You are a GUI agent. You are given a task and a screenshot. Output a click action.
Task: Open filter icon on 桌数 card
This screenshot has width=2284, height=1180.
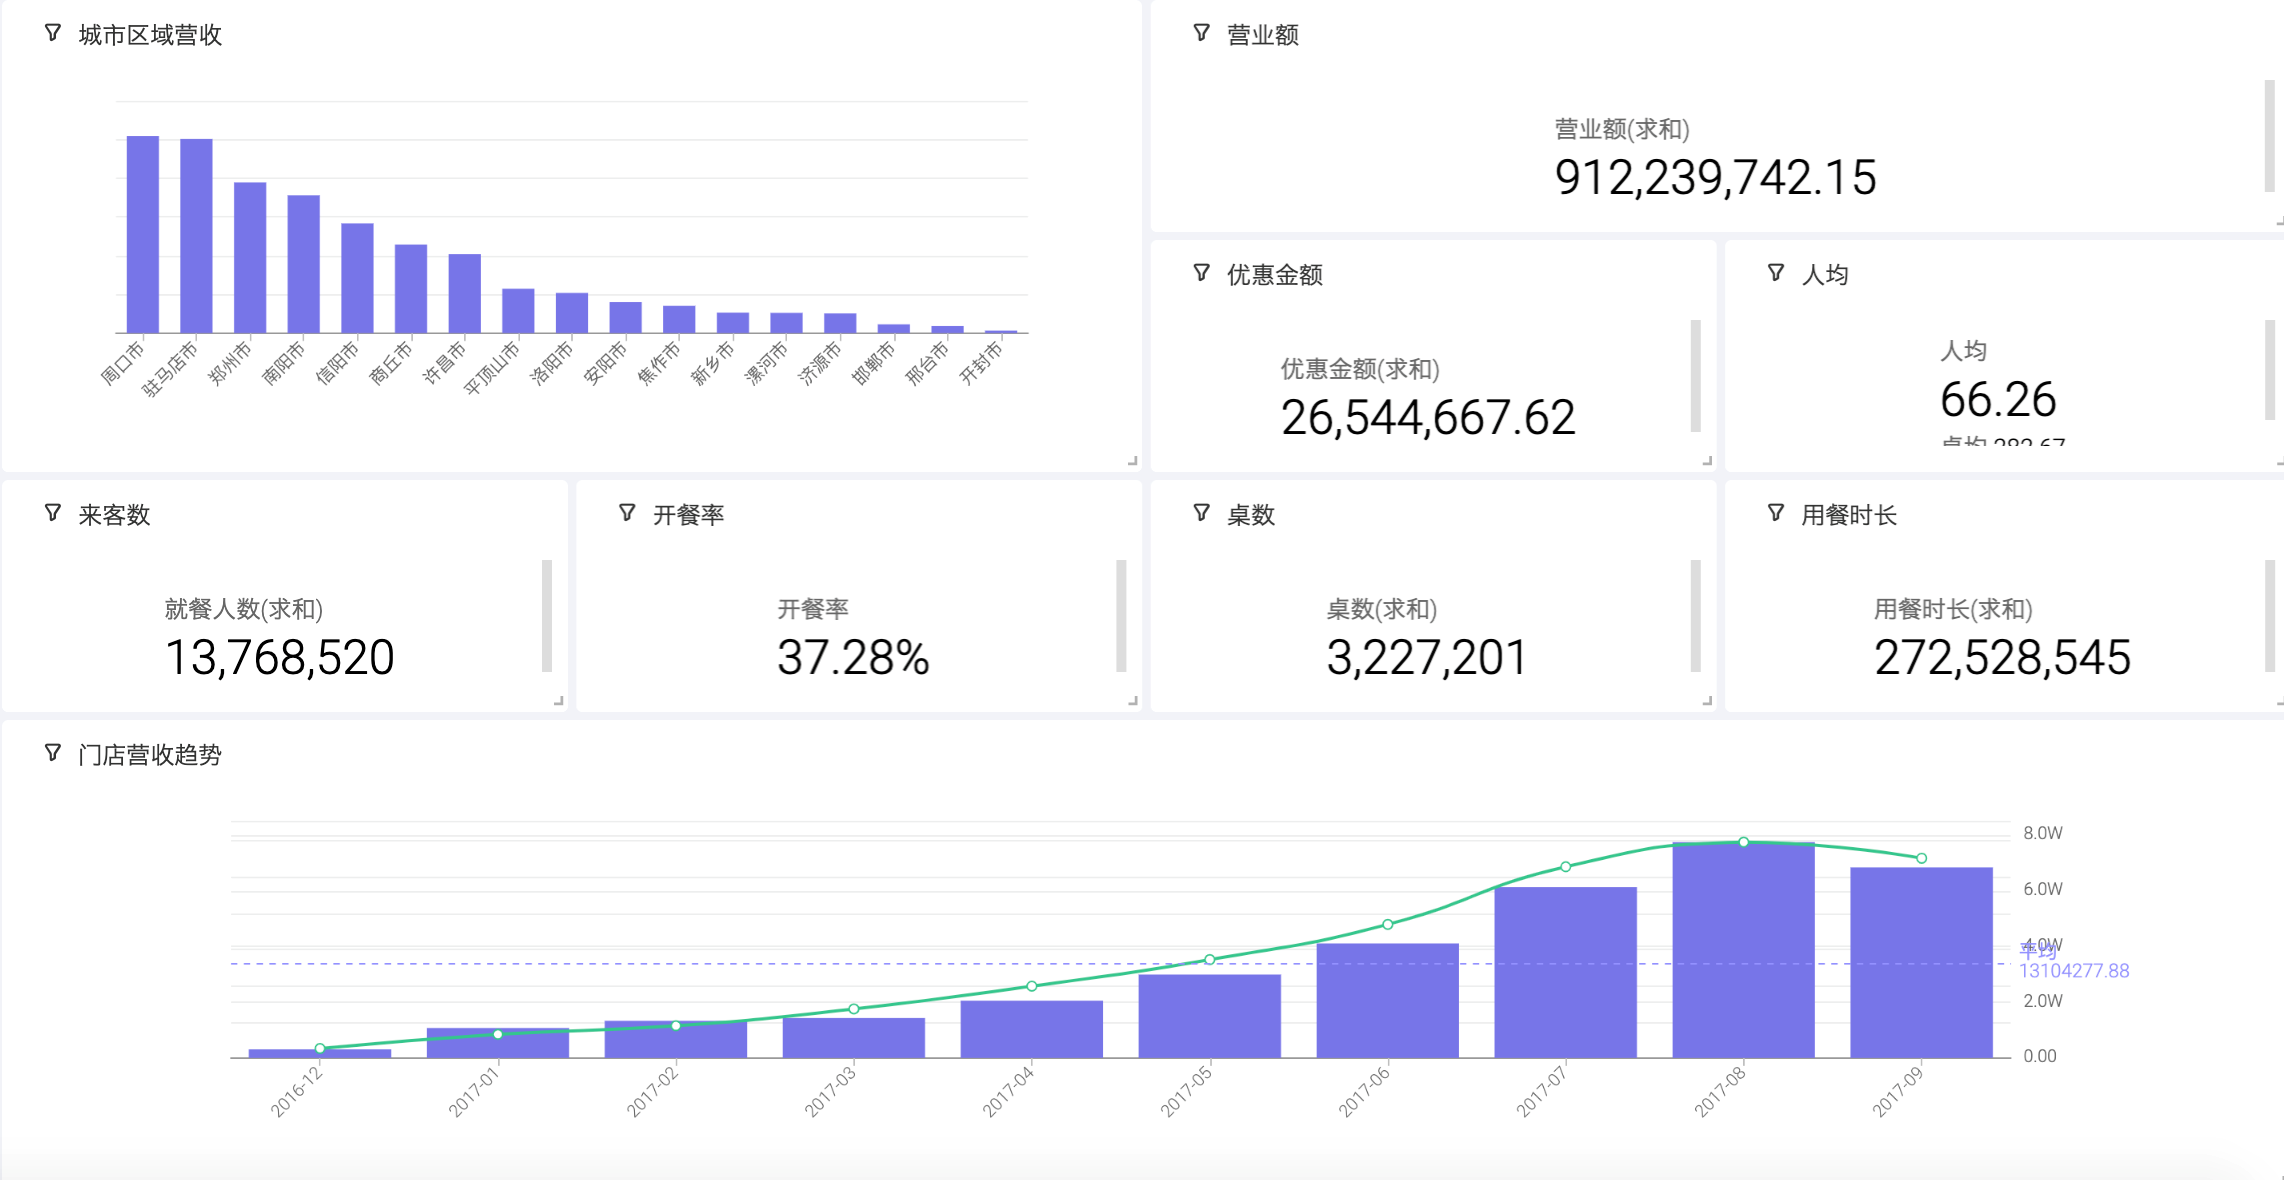point(1201,514)
